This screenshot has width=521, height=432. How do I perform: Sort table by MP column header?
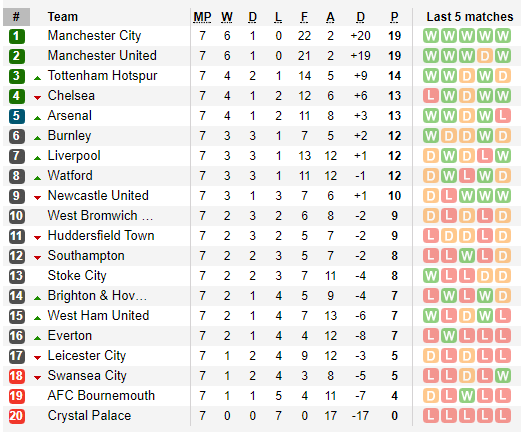pos(202,17)
